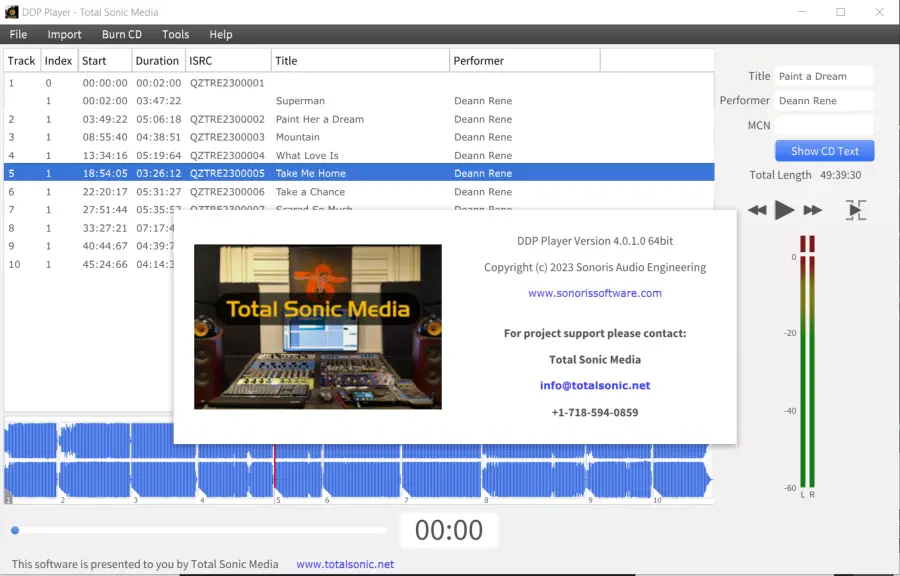
Task: Click the playback position slider handle
Action: 15,530
